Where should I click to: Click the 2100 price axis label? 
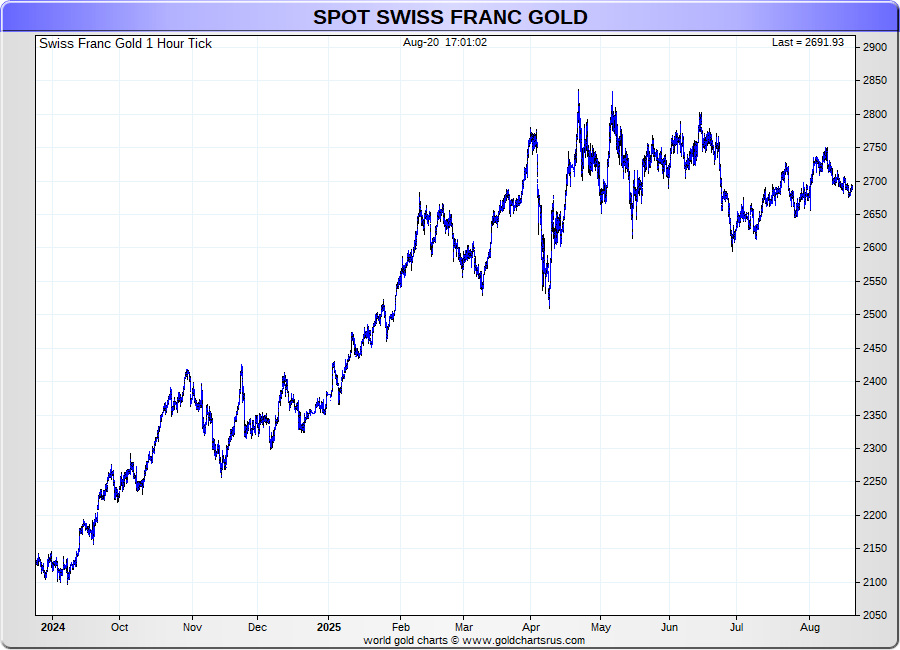coord(875,582)
